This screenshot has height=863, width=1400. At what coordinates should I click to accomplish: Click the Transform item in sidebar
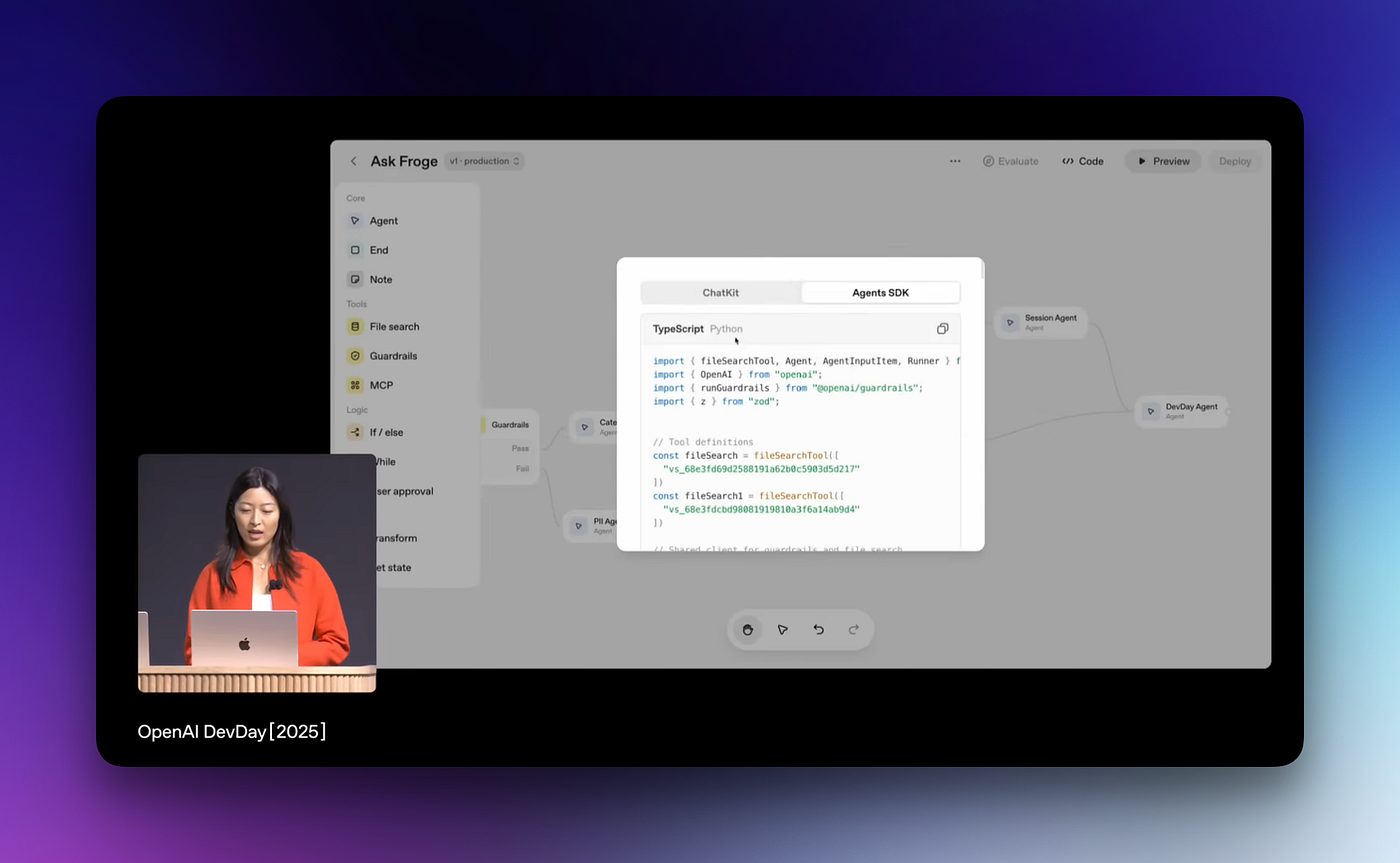pos(397,538)
